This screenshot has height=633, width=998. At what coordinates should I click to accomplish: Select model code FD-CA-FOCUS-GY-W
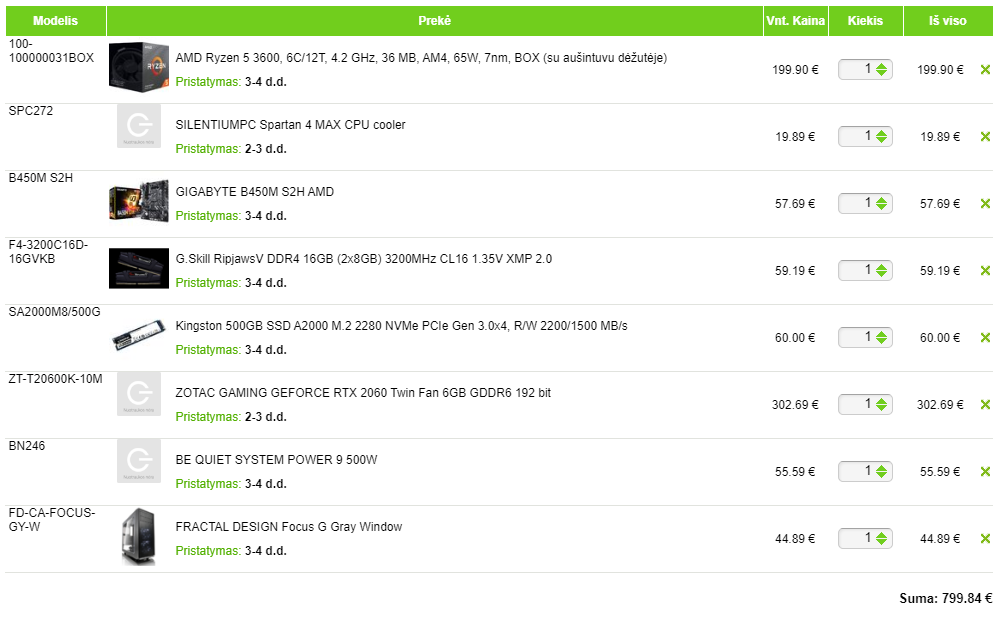tap(52, 520)
